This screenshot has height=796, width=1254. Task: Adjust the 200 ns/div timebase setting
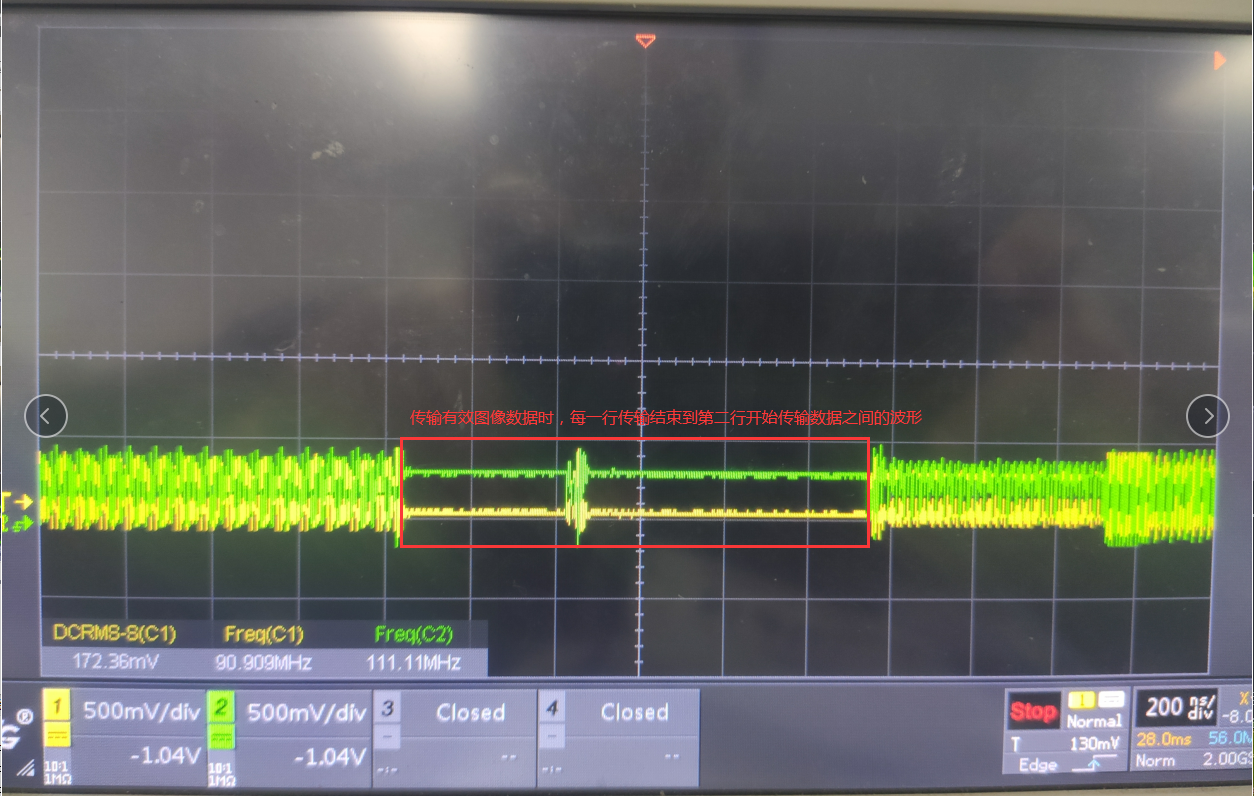click(1180, 708)
